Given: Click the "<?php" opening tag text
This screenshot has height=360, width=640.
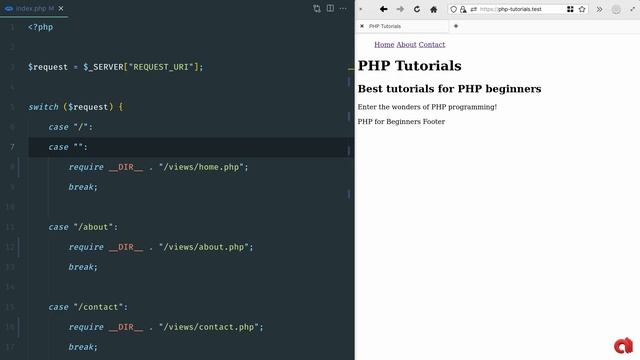Looking at the screenshot, I should tap(40, 27).
